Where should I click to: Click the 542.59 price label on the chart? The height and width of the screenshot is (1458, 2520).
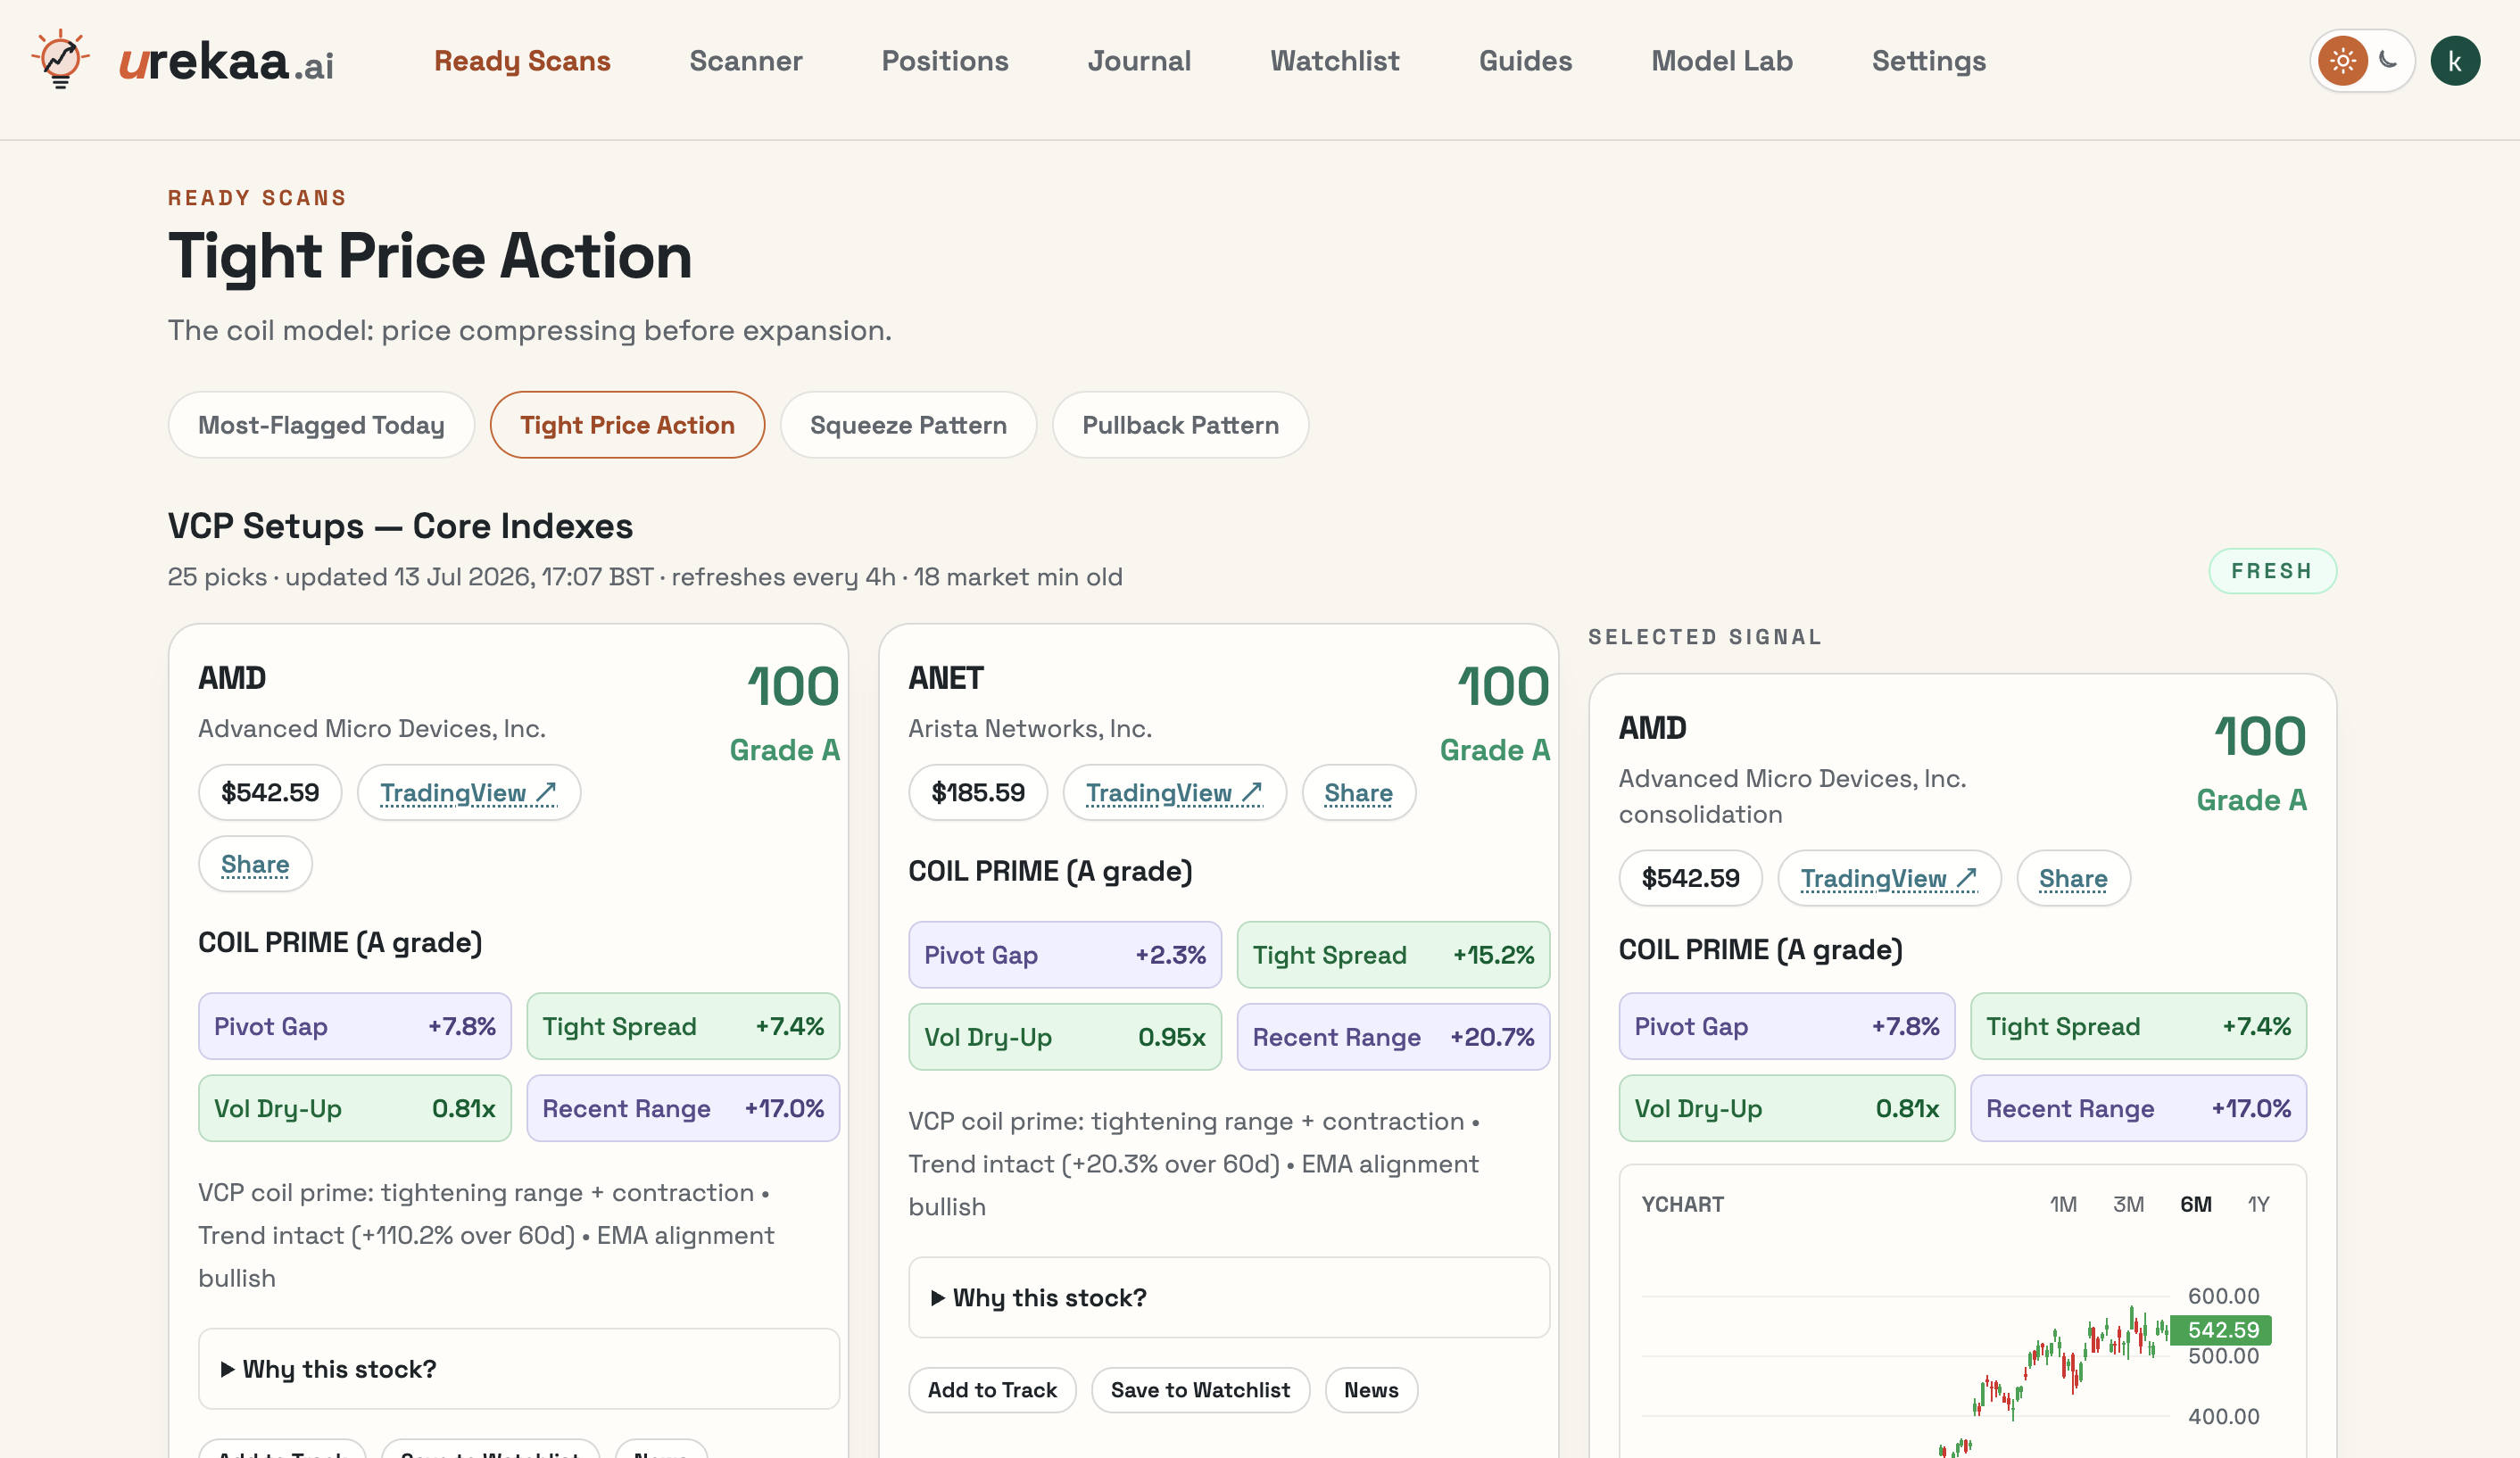coord(2222,1330)
